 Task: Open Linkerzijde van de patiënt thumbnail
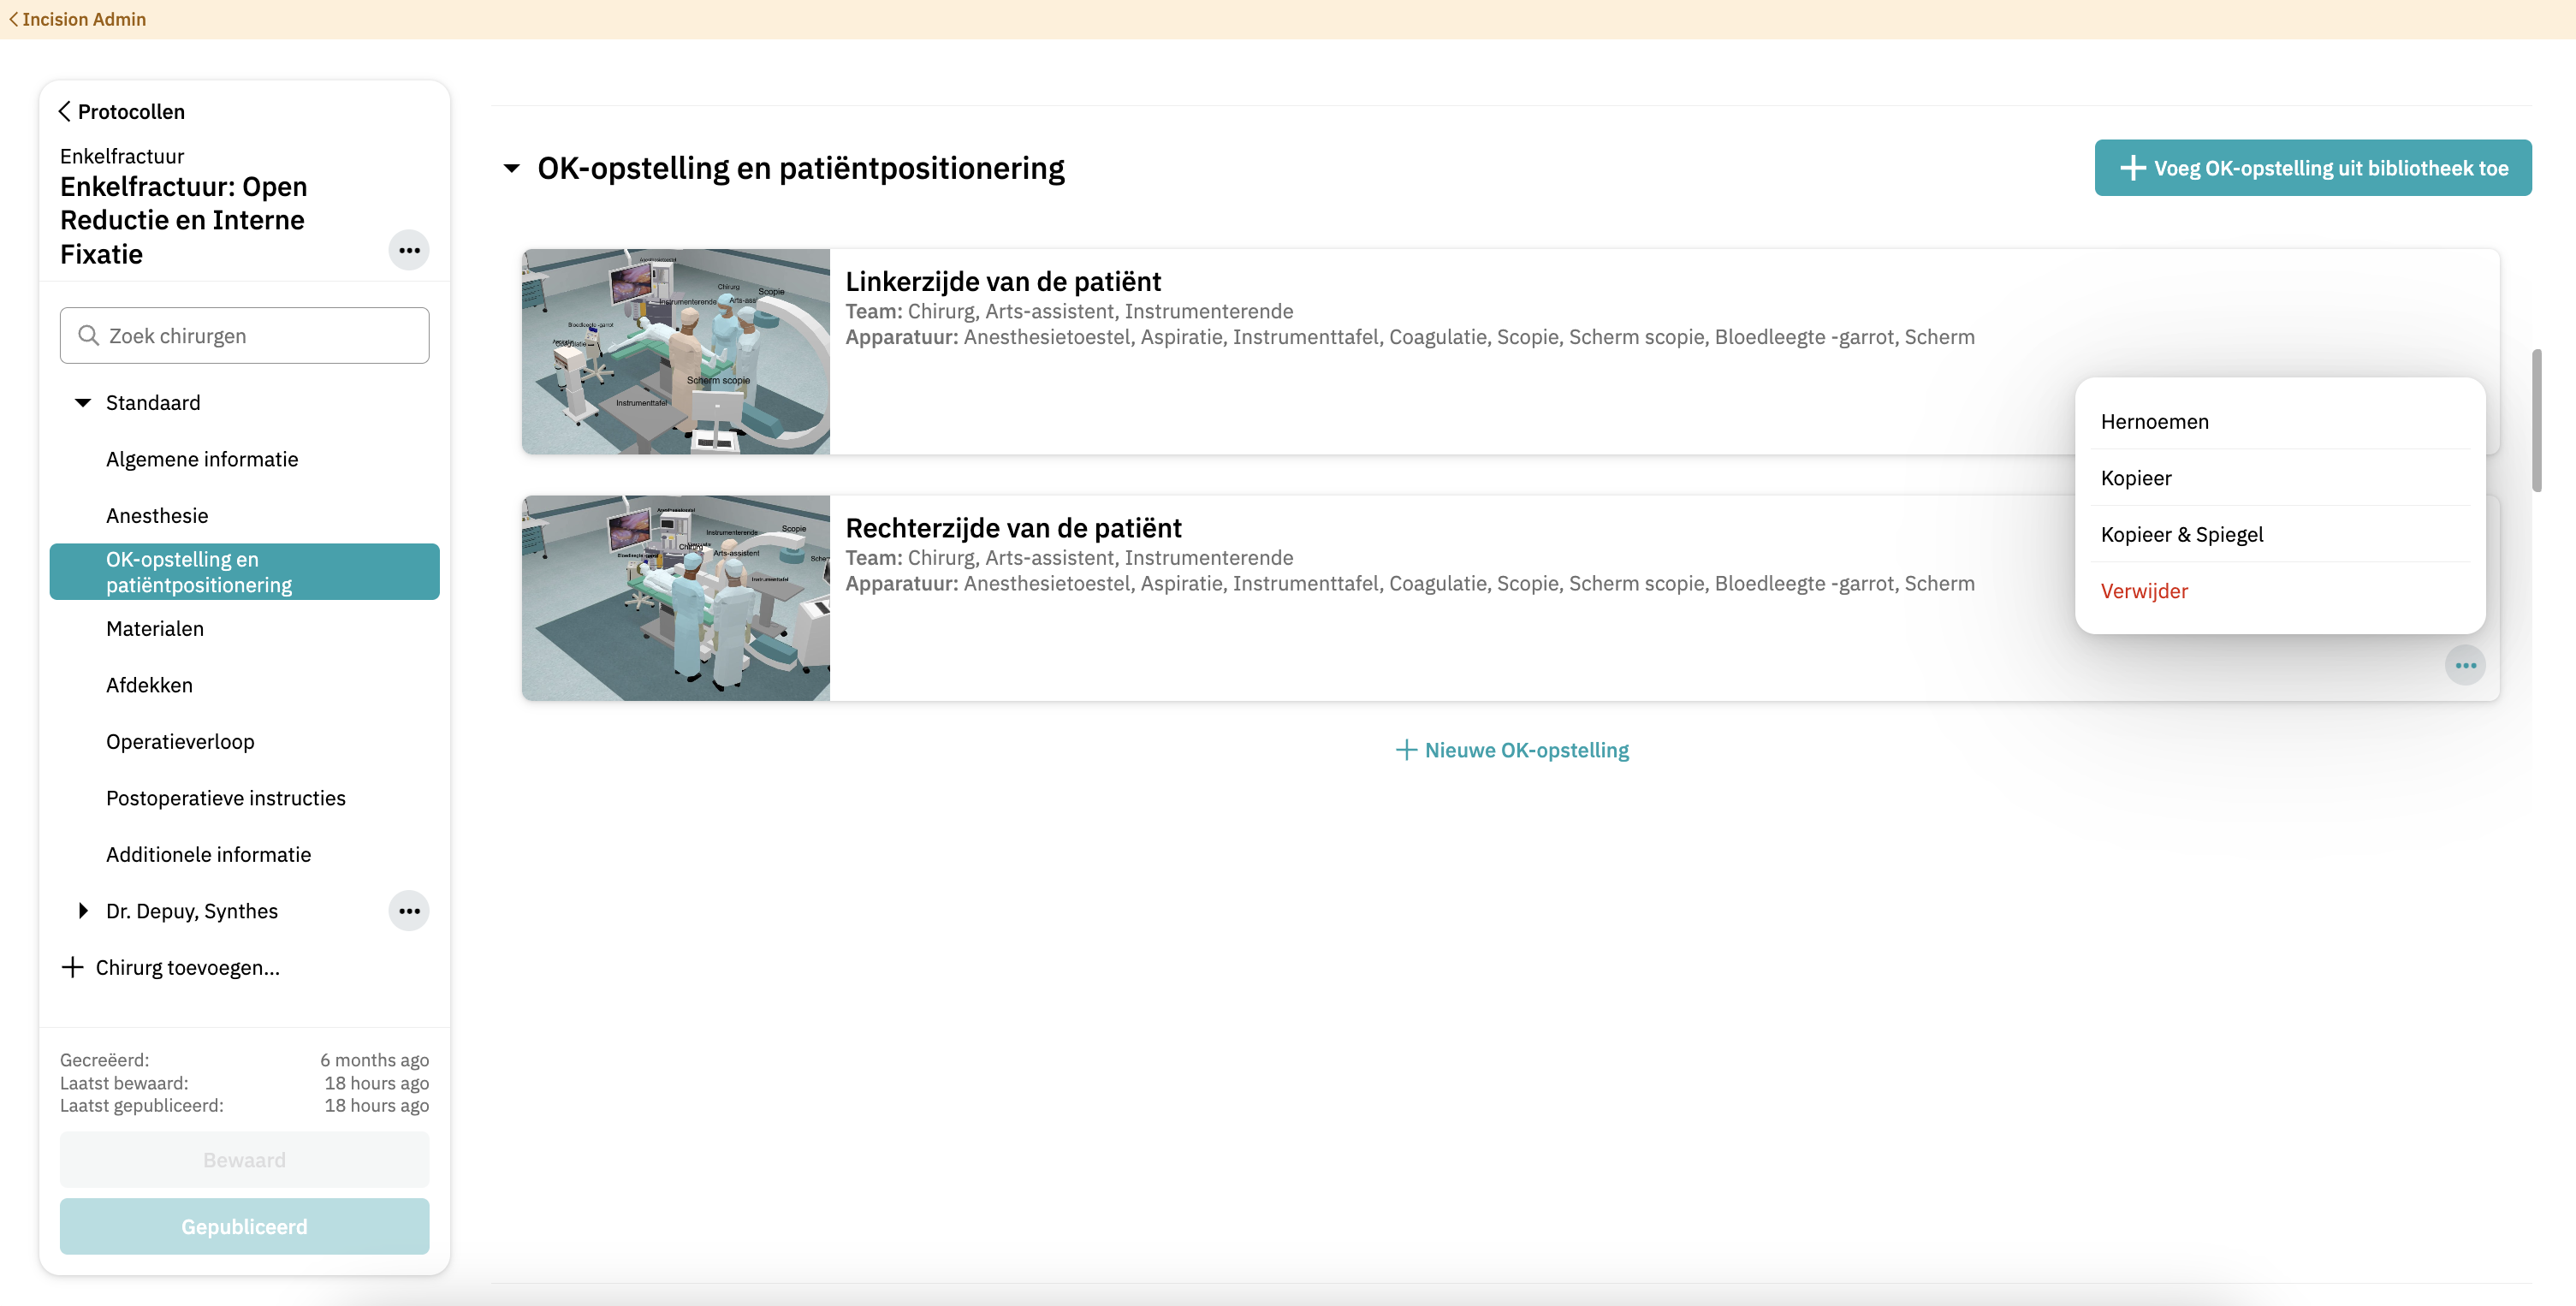pyautogui.click(x=676, y=352)
